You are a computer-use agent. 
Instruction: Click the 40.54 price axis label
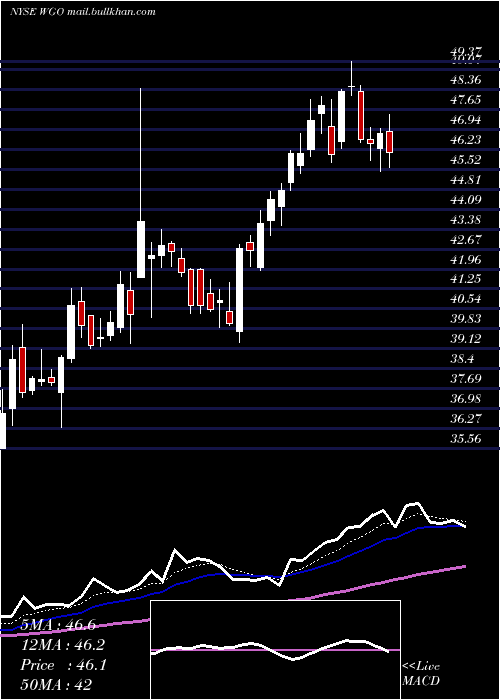(466, 299)
